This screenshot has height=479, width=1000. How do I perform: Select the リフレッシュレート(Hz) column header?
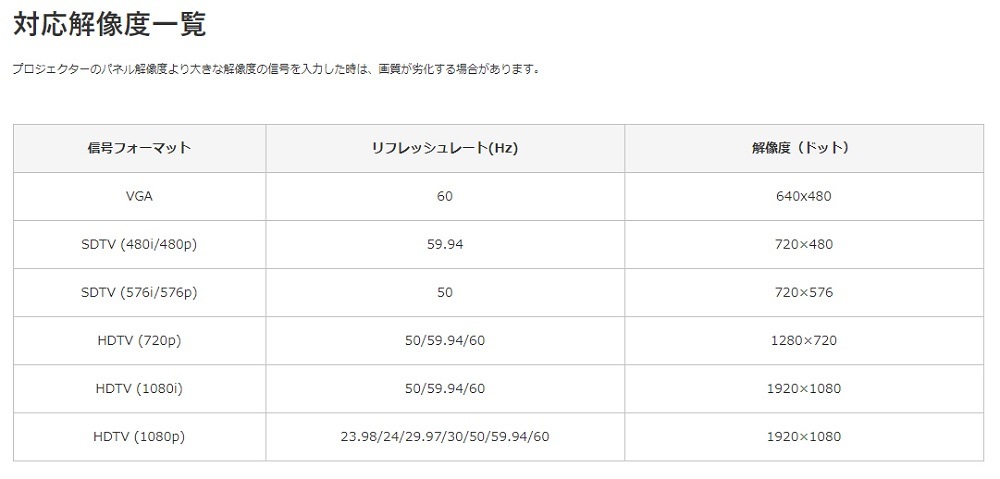(444, 148)
